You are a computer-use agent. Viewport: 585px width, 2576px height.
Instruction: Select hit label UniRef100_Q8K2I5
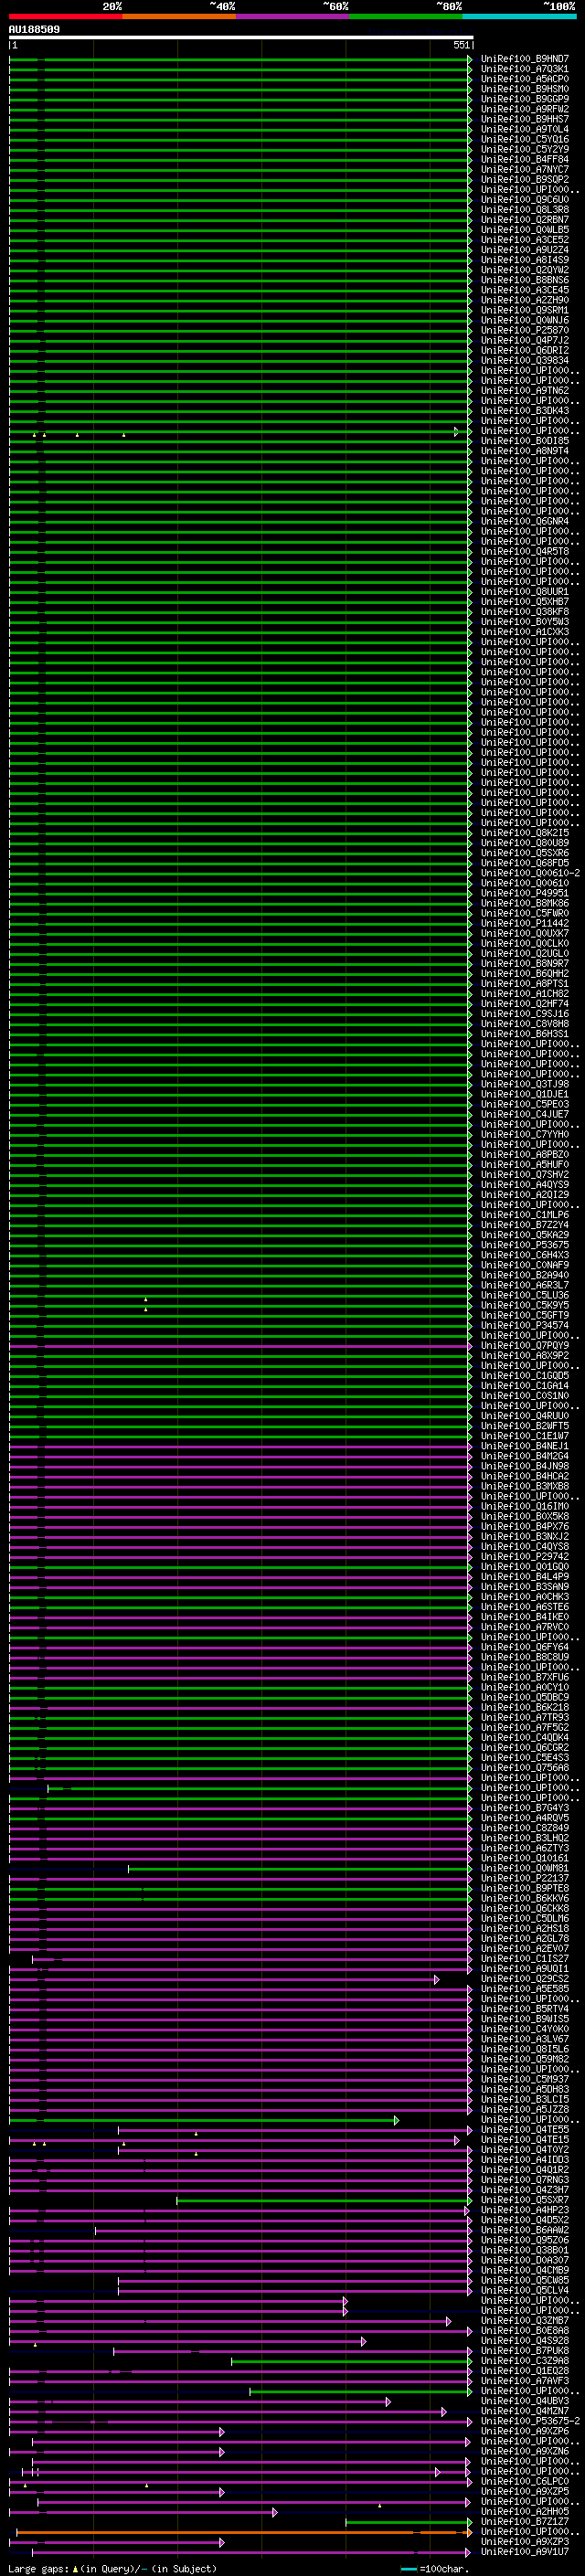click(x=524, y=833)
